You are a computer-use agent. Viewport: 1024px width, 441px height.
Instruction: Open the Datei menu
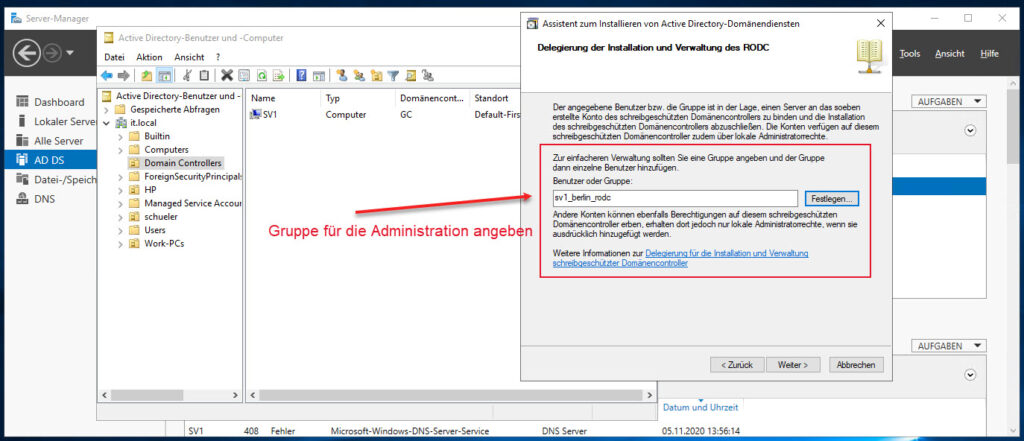point(114,57)
